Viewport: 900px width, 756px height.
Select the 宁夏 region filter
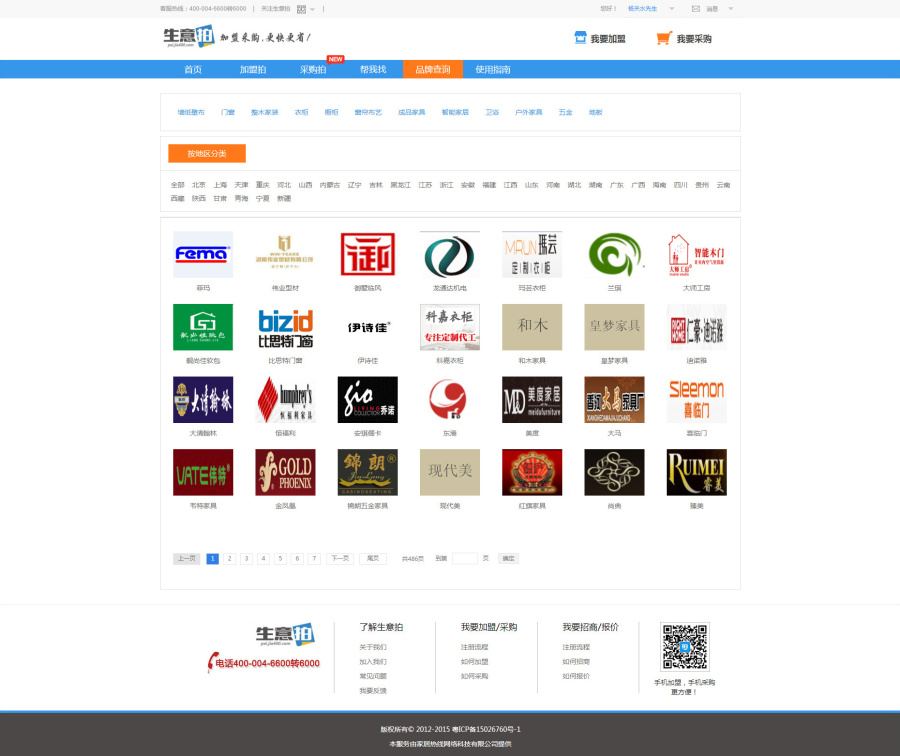(262, 199)
